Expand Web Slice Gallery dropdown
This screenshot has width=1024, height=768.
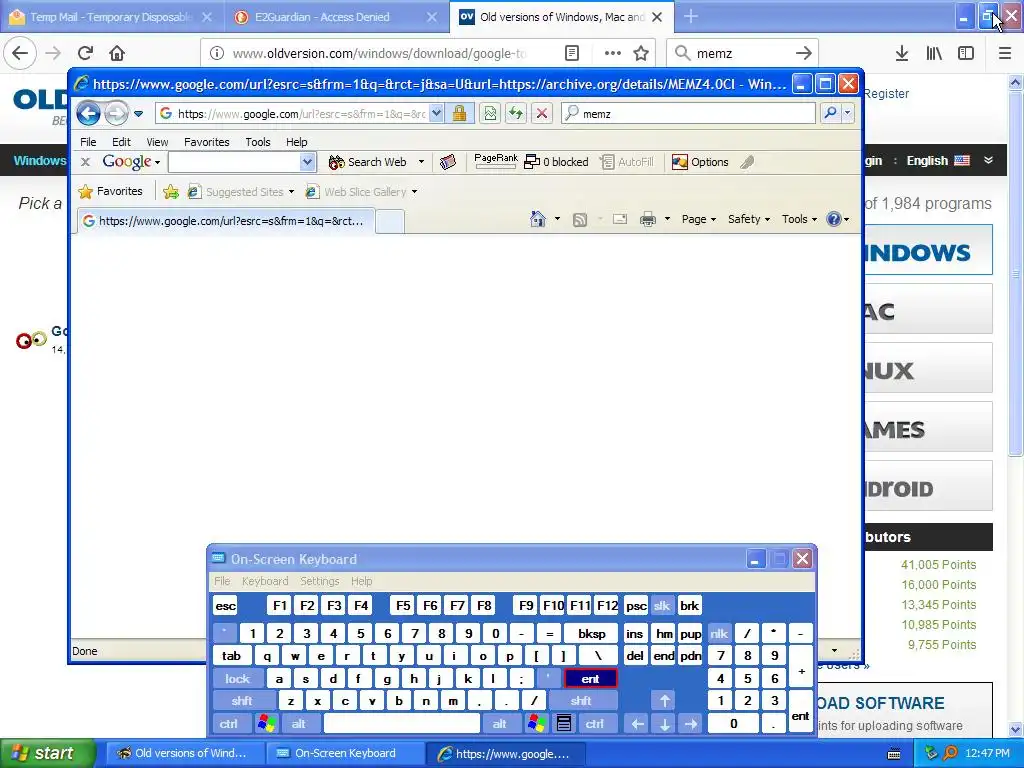(x=414, y=192)
